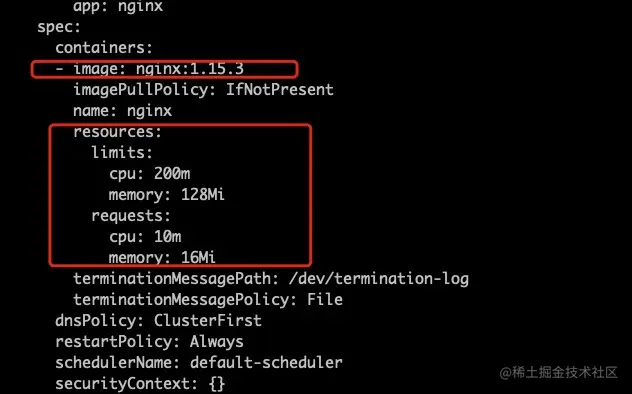Click the containers: key
632x394 pixels.
(x=104, y=48)
